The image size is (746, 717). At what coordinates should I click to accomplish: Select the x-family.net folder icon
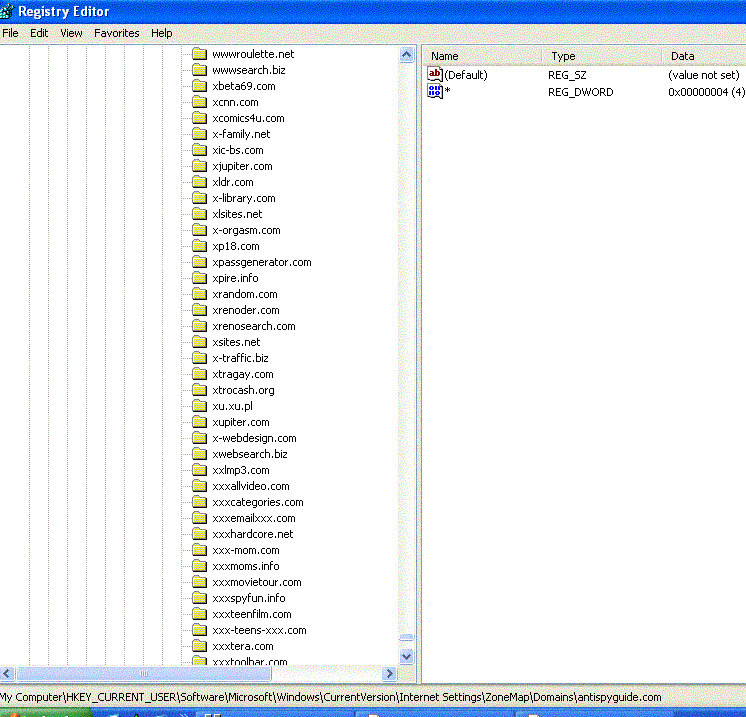(199, 134)
